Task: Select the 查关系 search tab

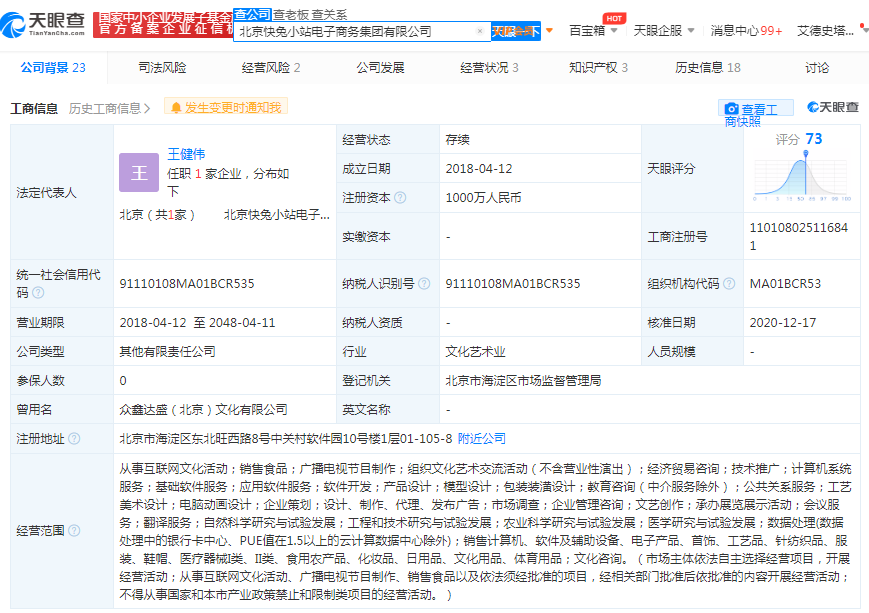Action: pyautogui.click(x=329, y=15)
